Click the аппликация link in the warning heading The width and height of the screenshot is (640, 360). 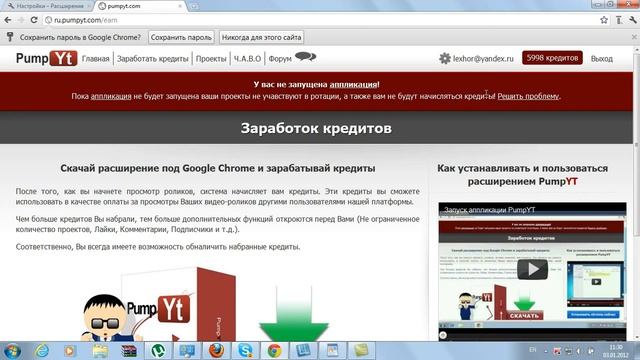(353, 84)
